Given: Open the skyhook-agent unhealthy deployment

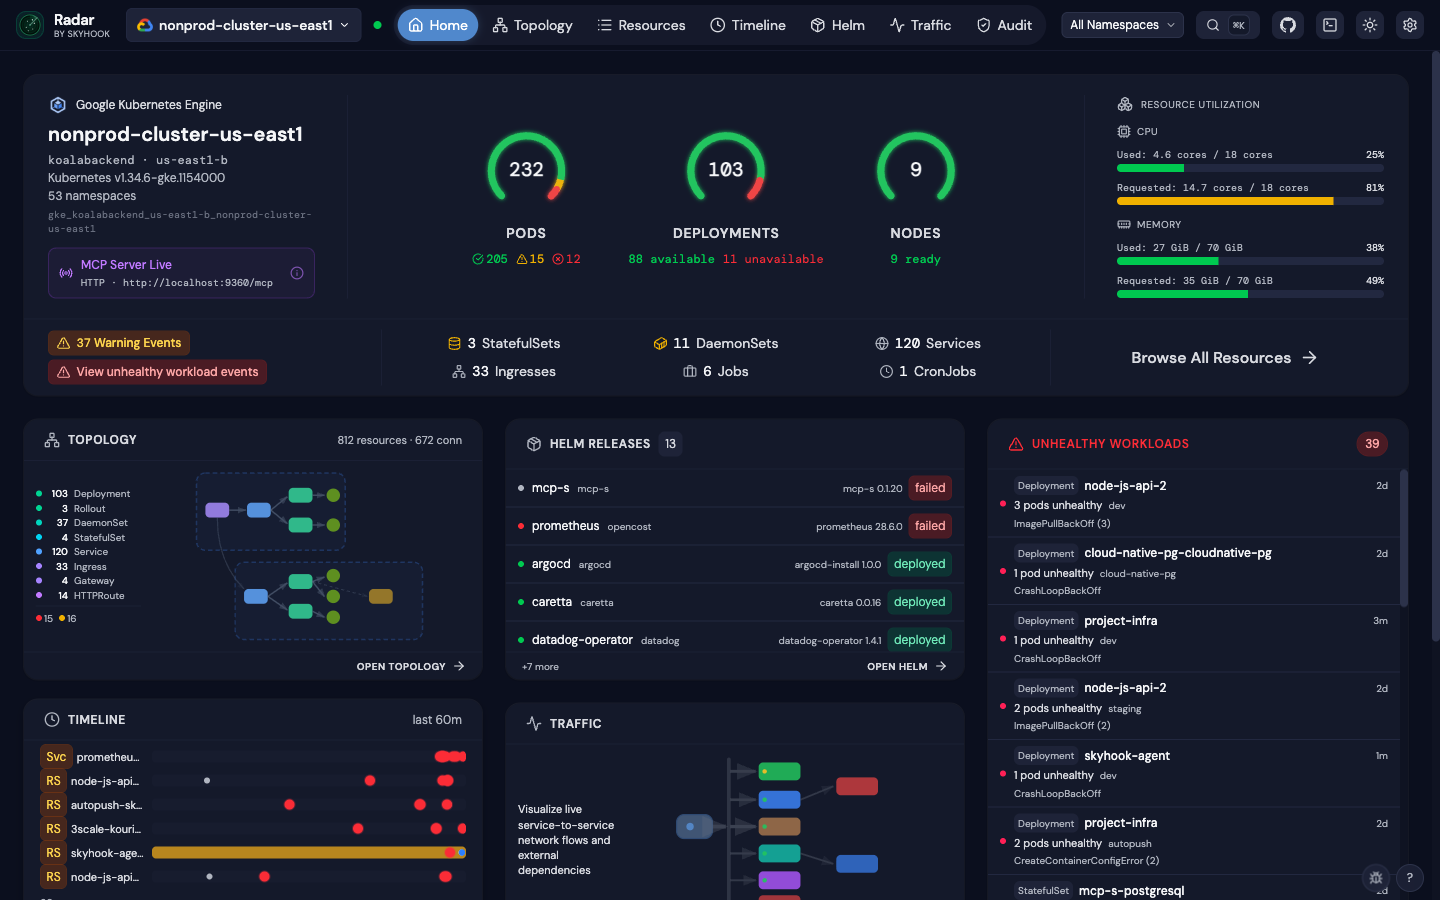Looking at the screenshot, I should 1194,774.
